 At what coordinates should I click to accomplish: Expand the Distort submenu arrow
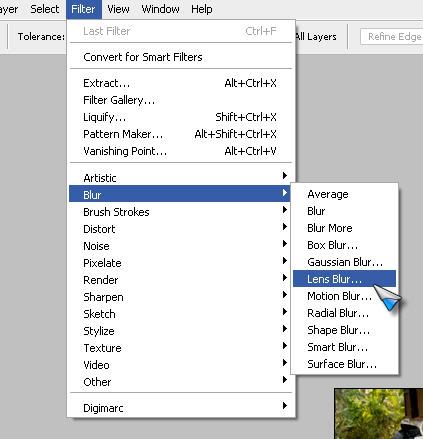pyautogui.click(x=284, y=227)
